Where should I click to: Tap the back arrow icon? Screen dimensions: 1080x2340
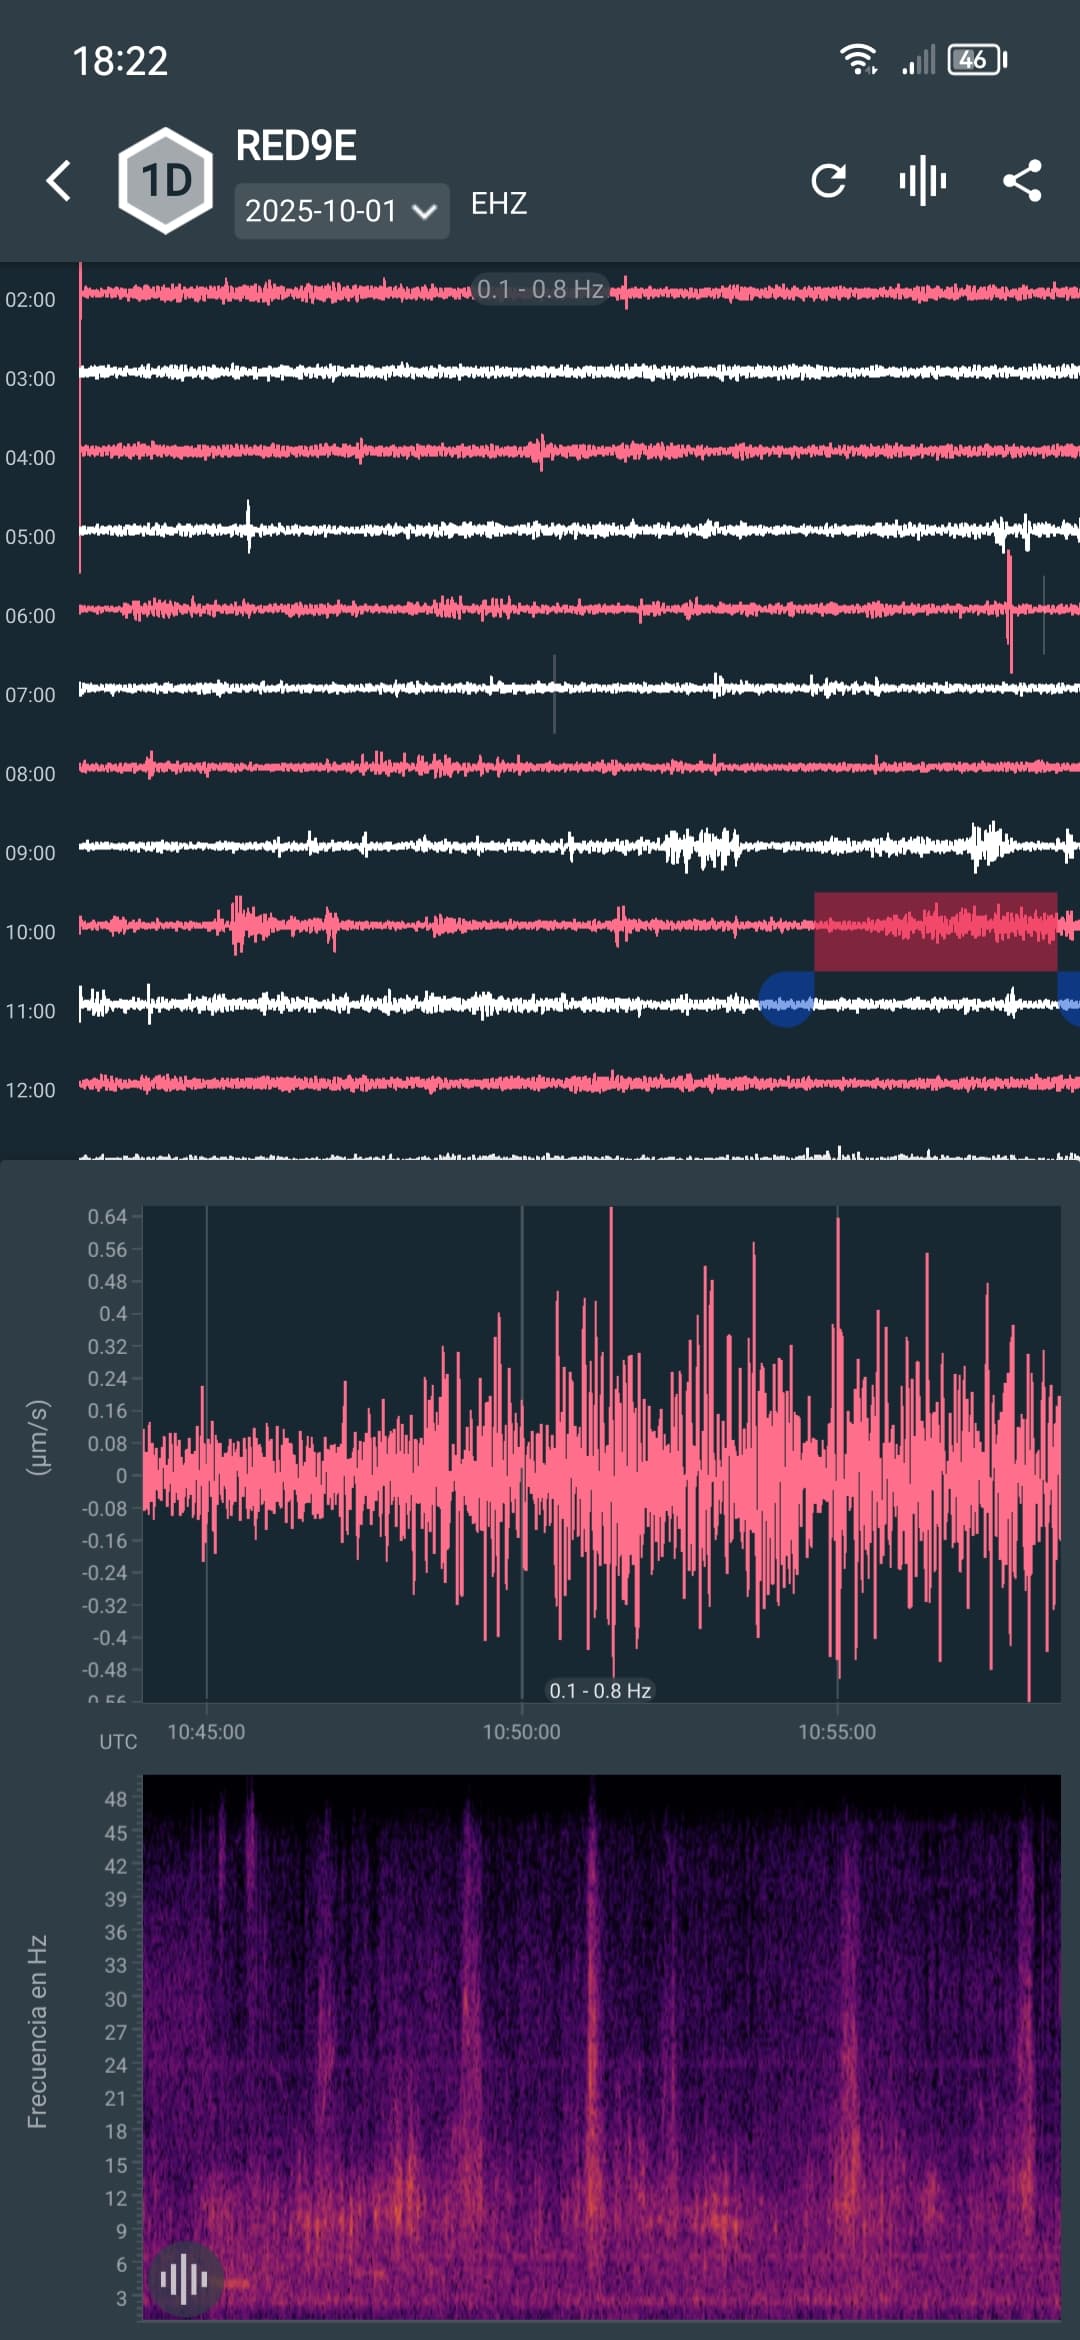tap(59, 181)
